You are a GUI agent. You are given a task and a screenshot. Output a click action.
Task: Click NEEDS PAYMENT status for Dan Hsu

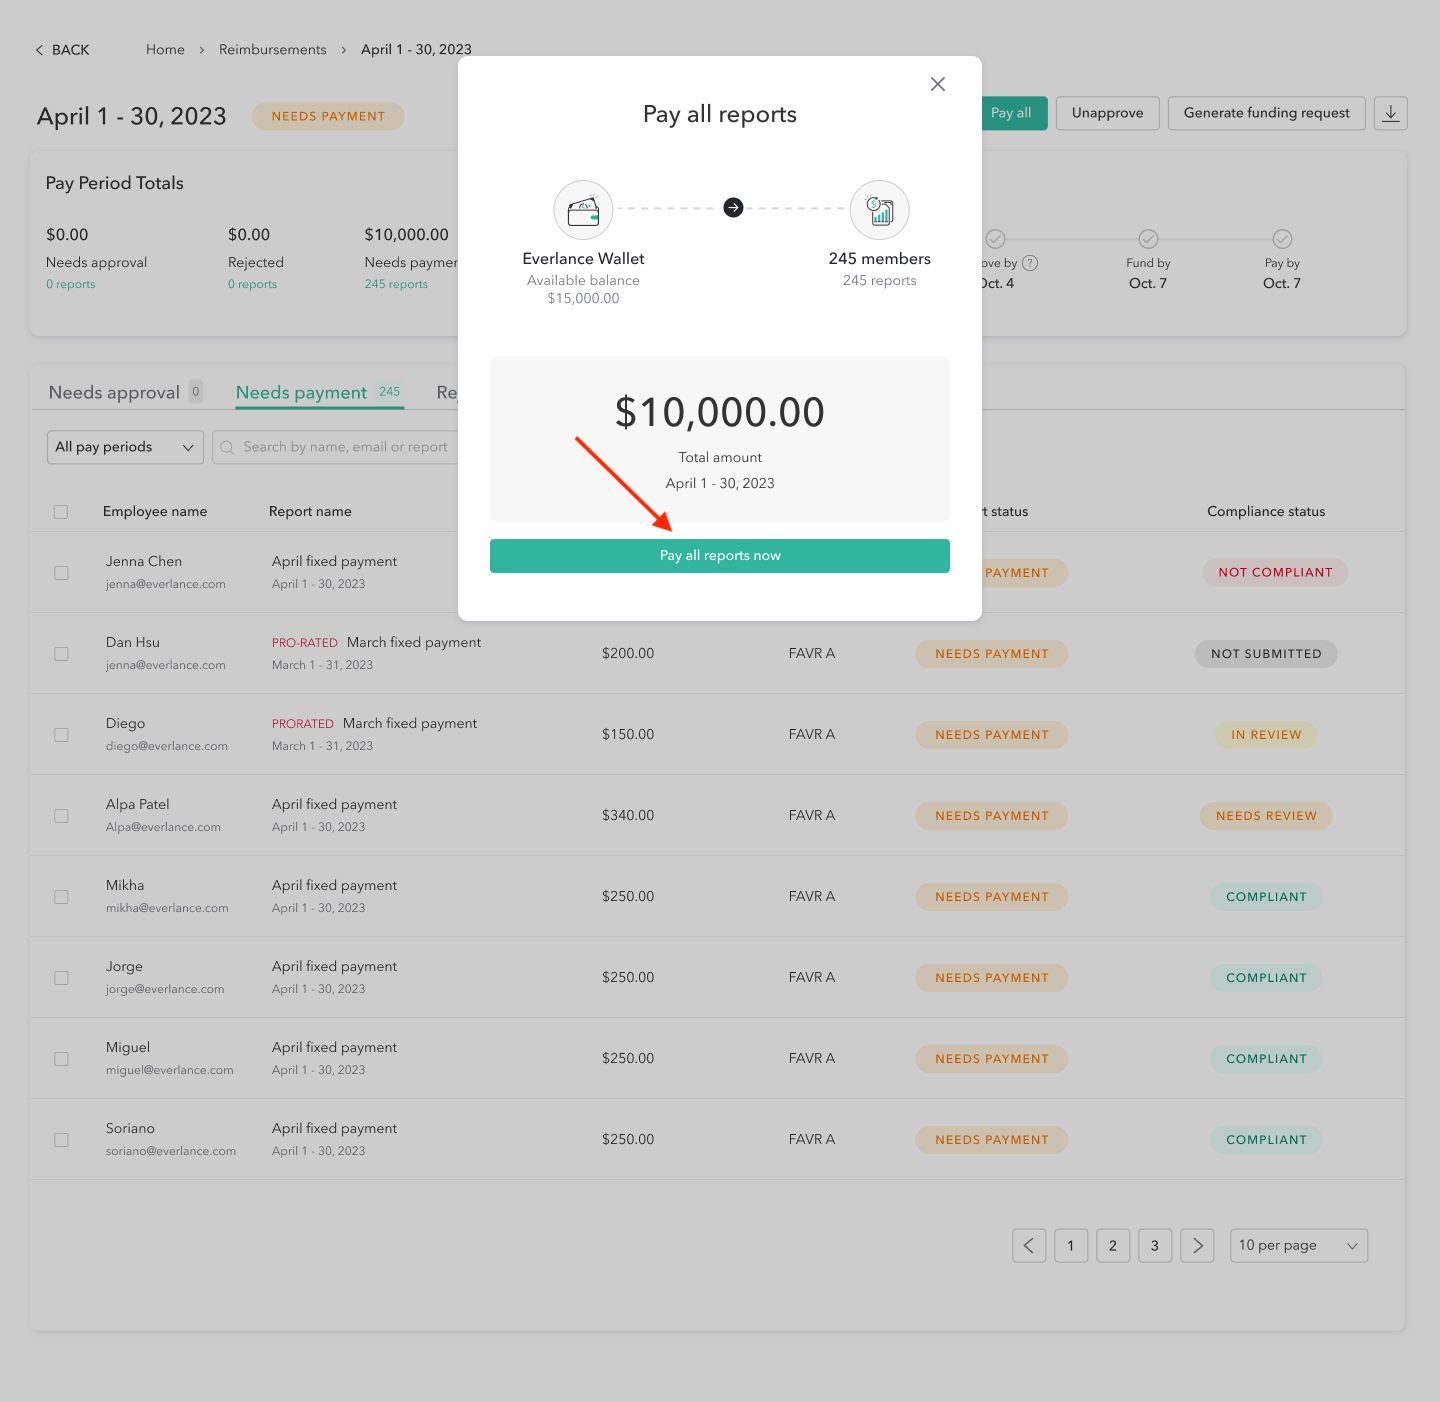coord(992,654)
